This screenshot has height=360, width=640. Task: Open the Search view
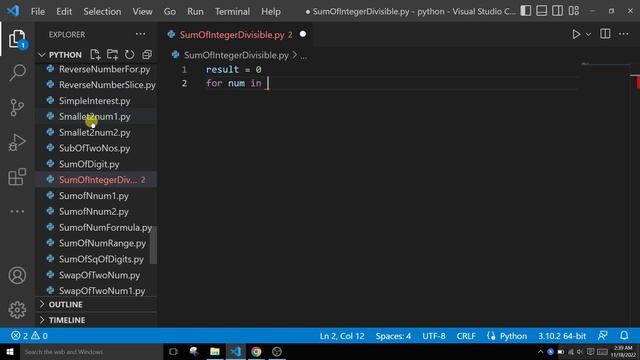tap(17, 73)
